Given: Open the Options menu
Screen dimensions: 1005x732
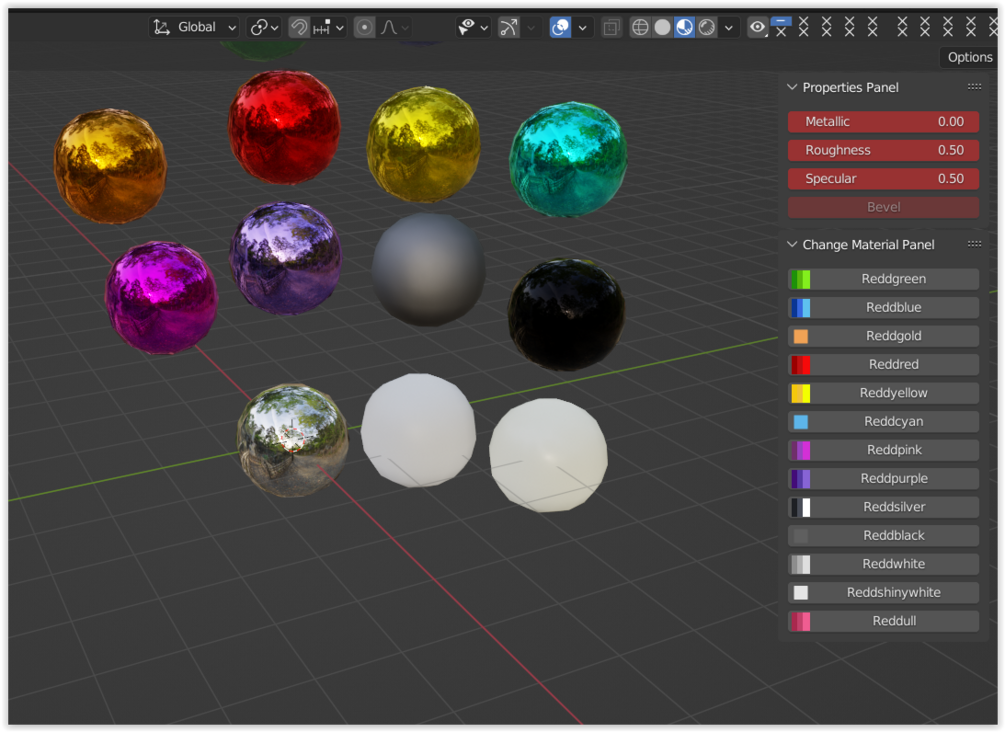Looking at the screenshot, I should [969, 57].
